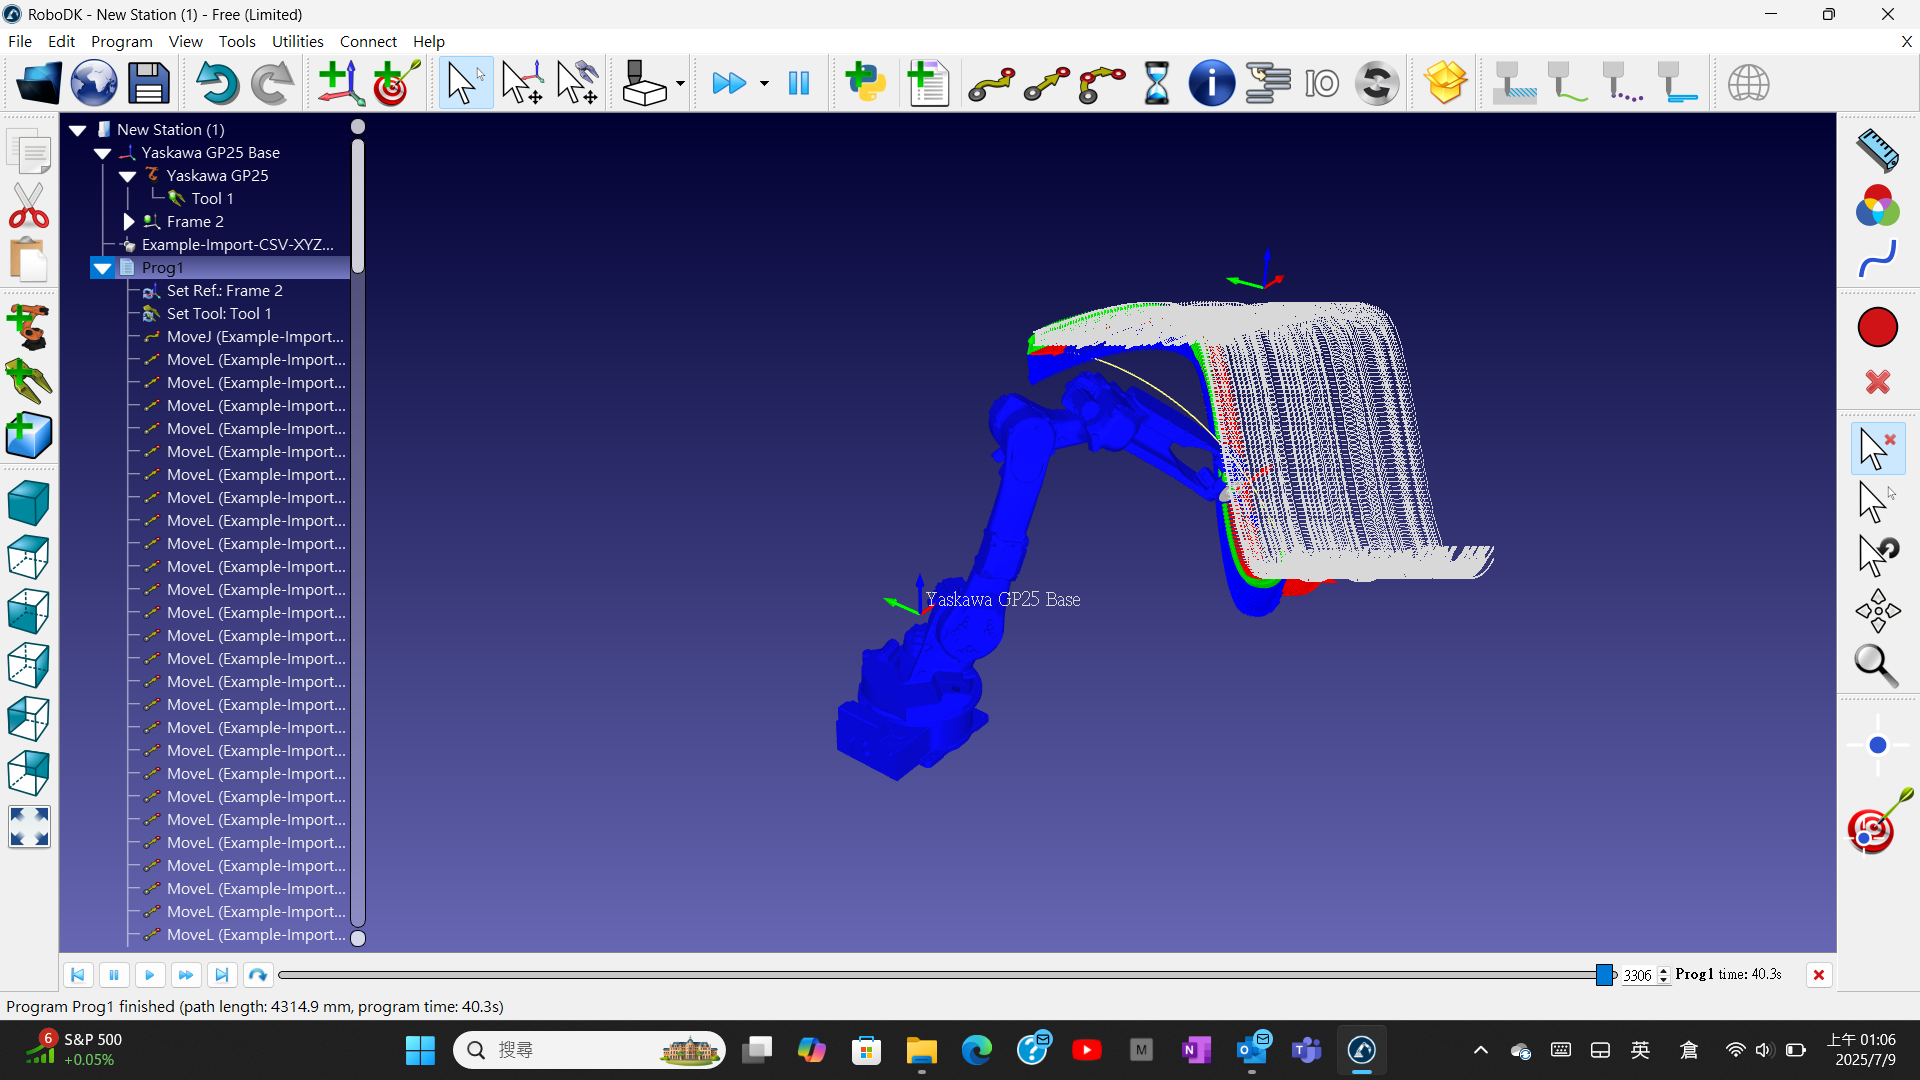This screenshot has height=1080, width=1920.
Task: Redo the last undone action
Action: click(271, 83)
